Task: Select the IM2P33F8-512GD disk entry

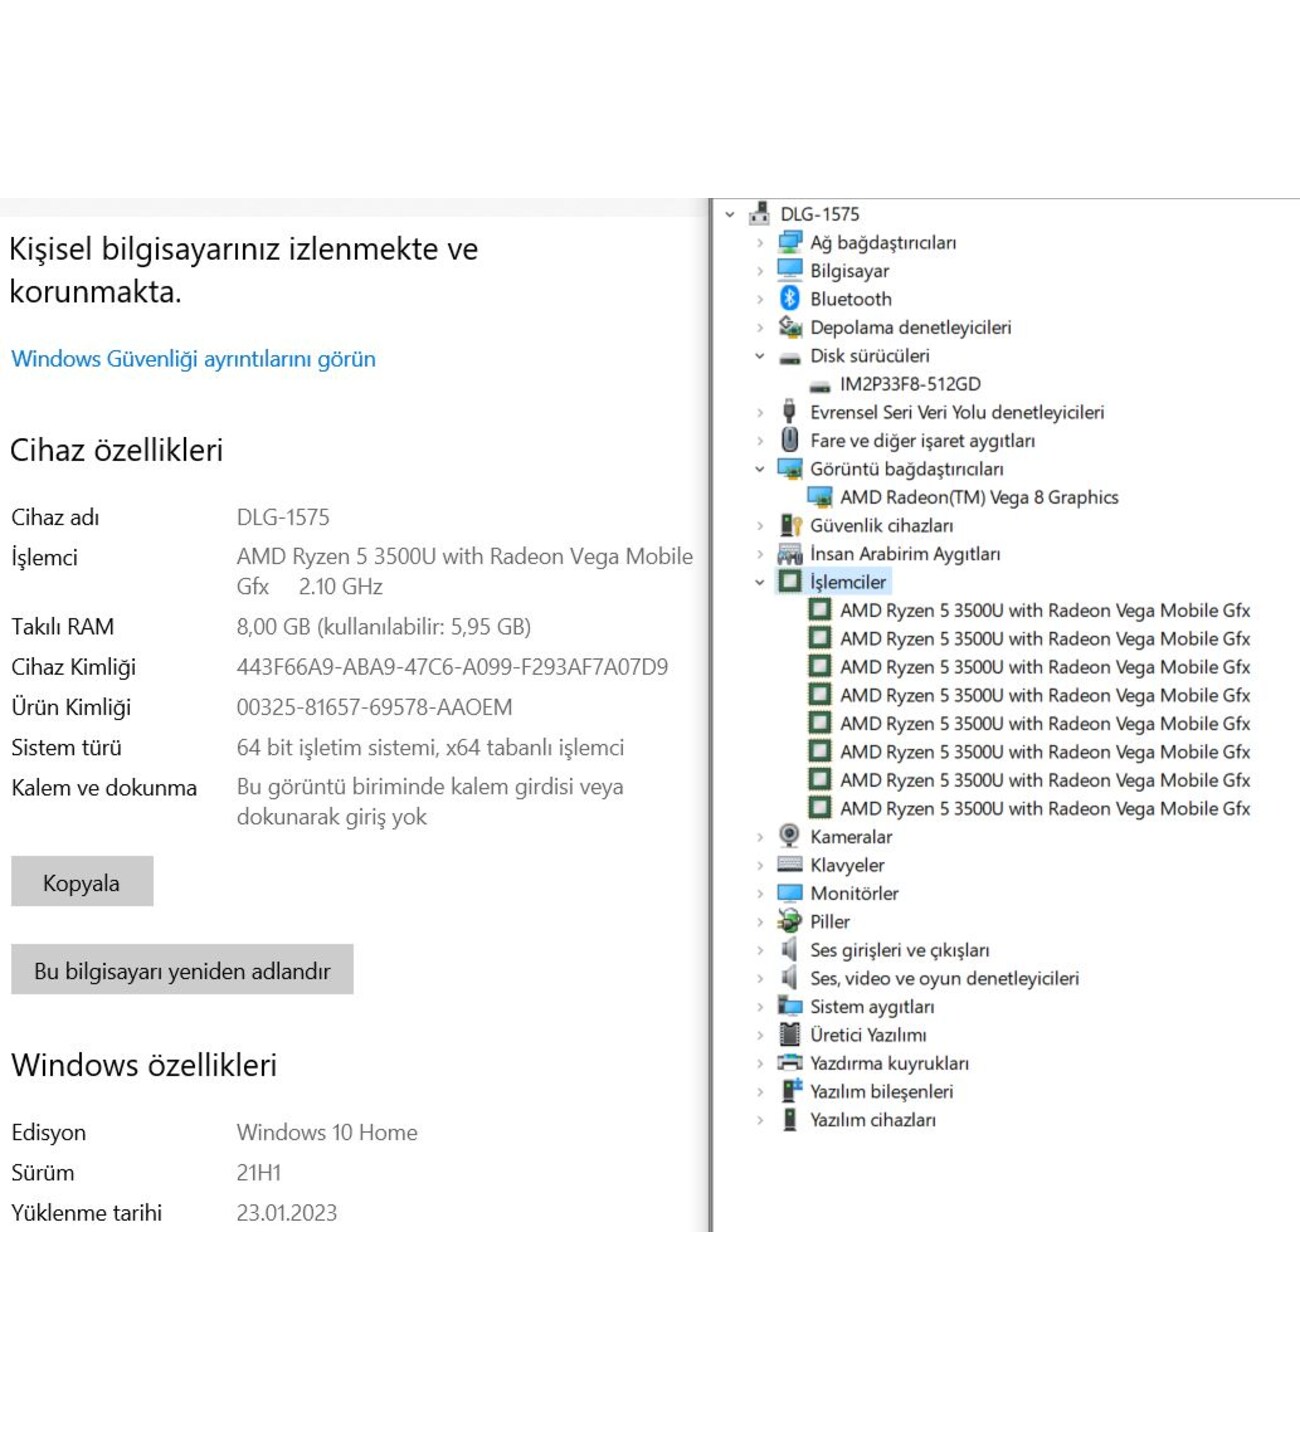Action: point(909,384)
